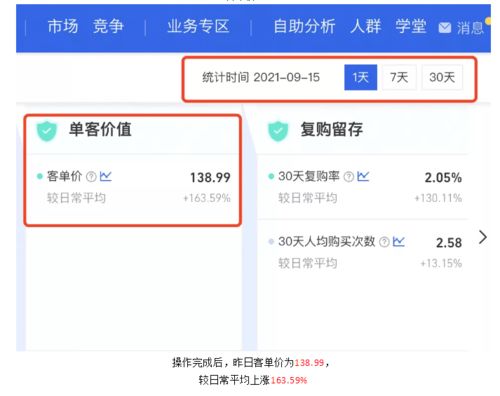This screenshot has width=500, height=396.
Task: Open the trend chart icon for 30天人均购买次数
Action: tap(399, 241)
